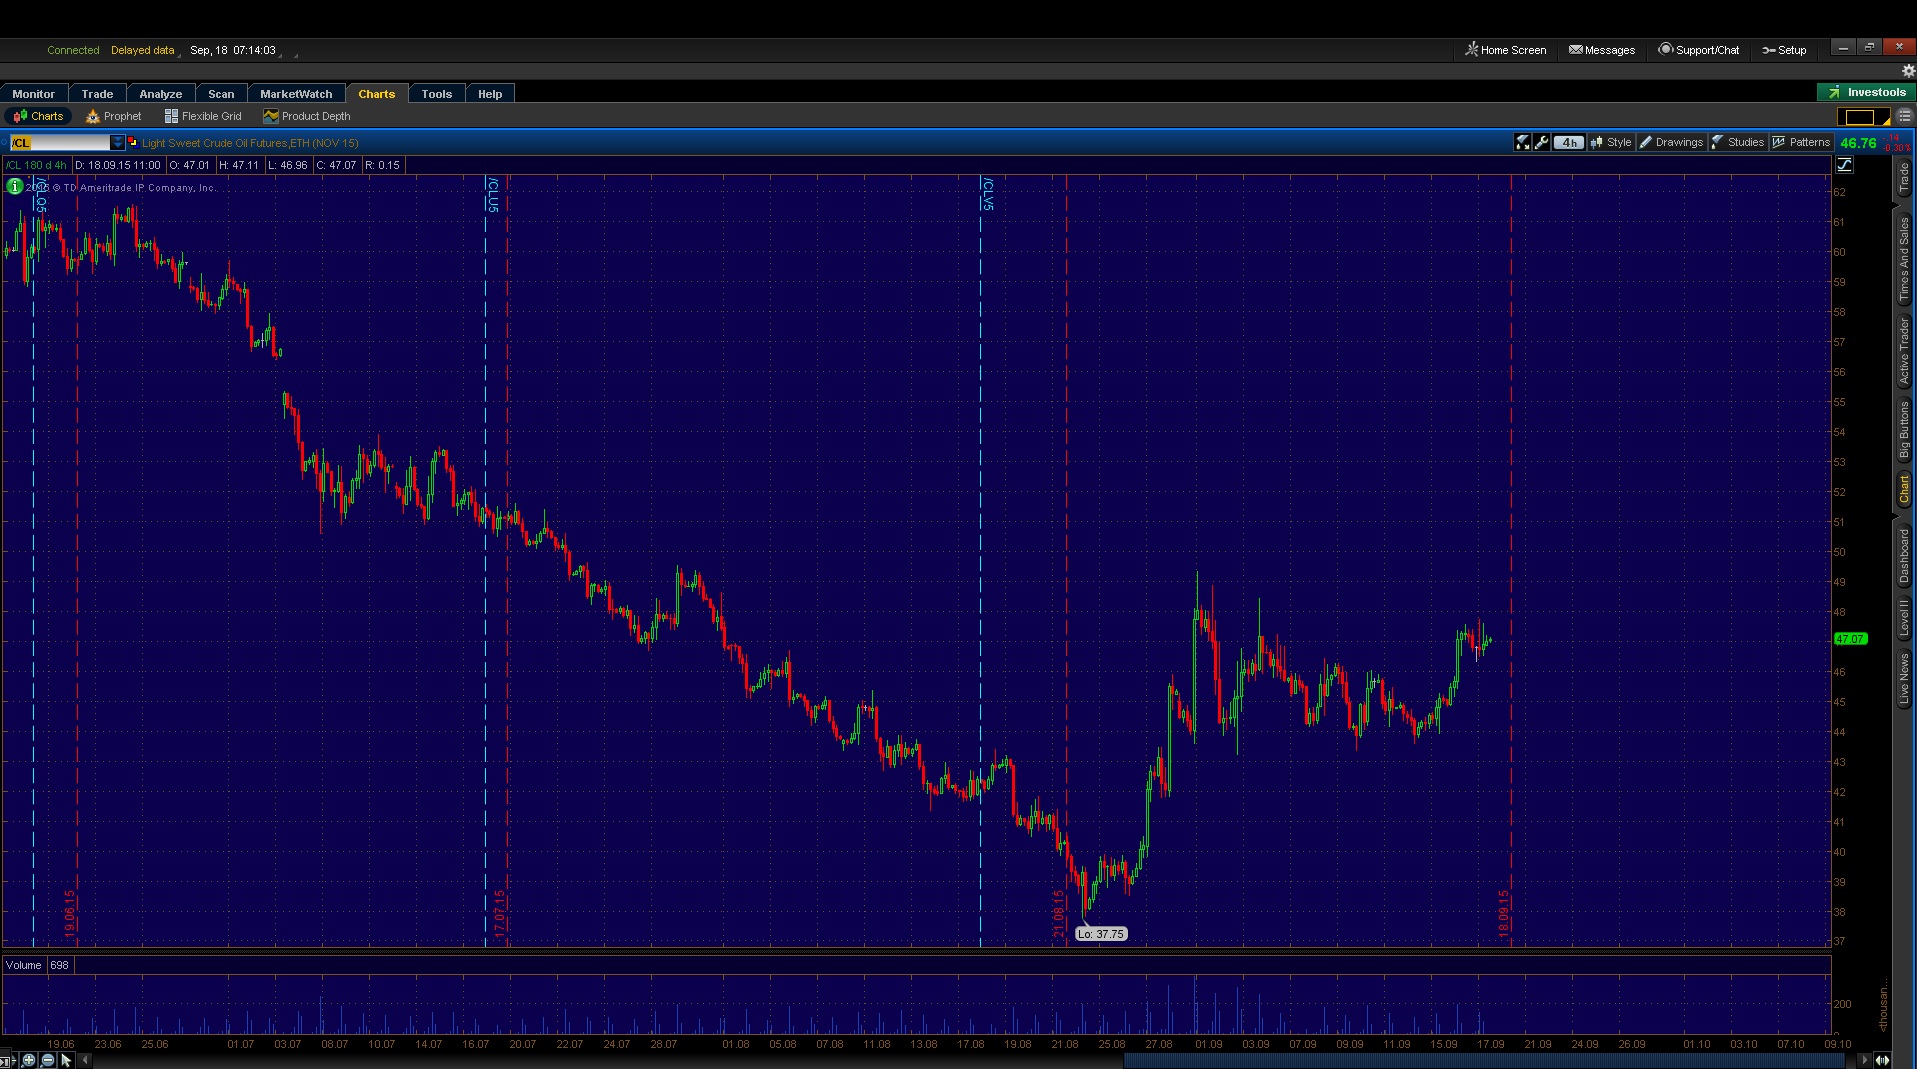Open the Home Screen button
Screen dimensions: 1917x1069
(x=1505, y=50)
